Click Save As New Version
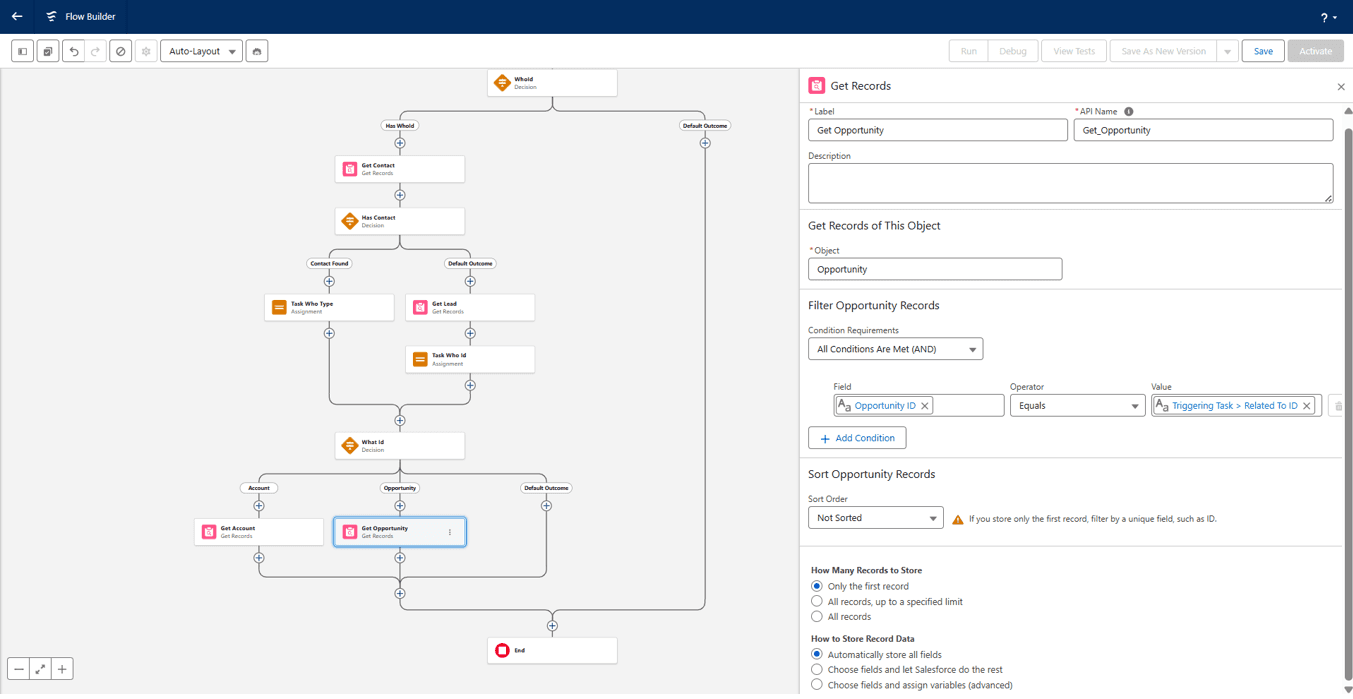 coord(1163,51)
